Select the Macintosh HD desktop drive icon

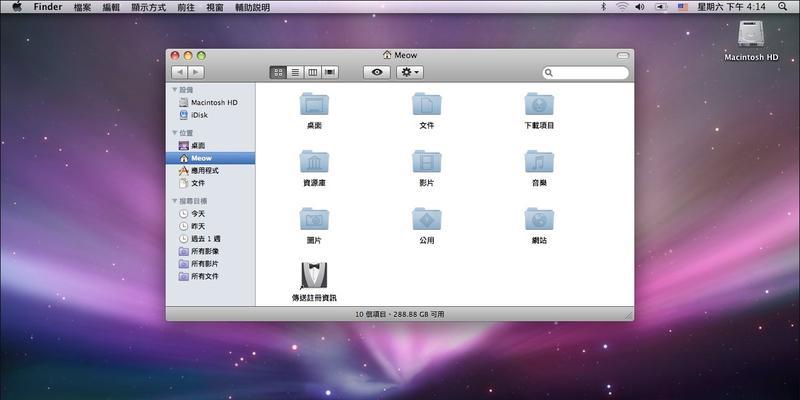pyautogui.click(x=751, y=35)
